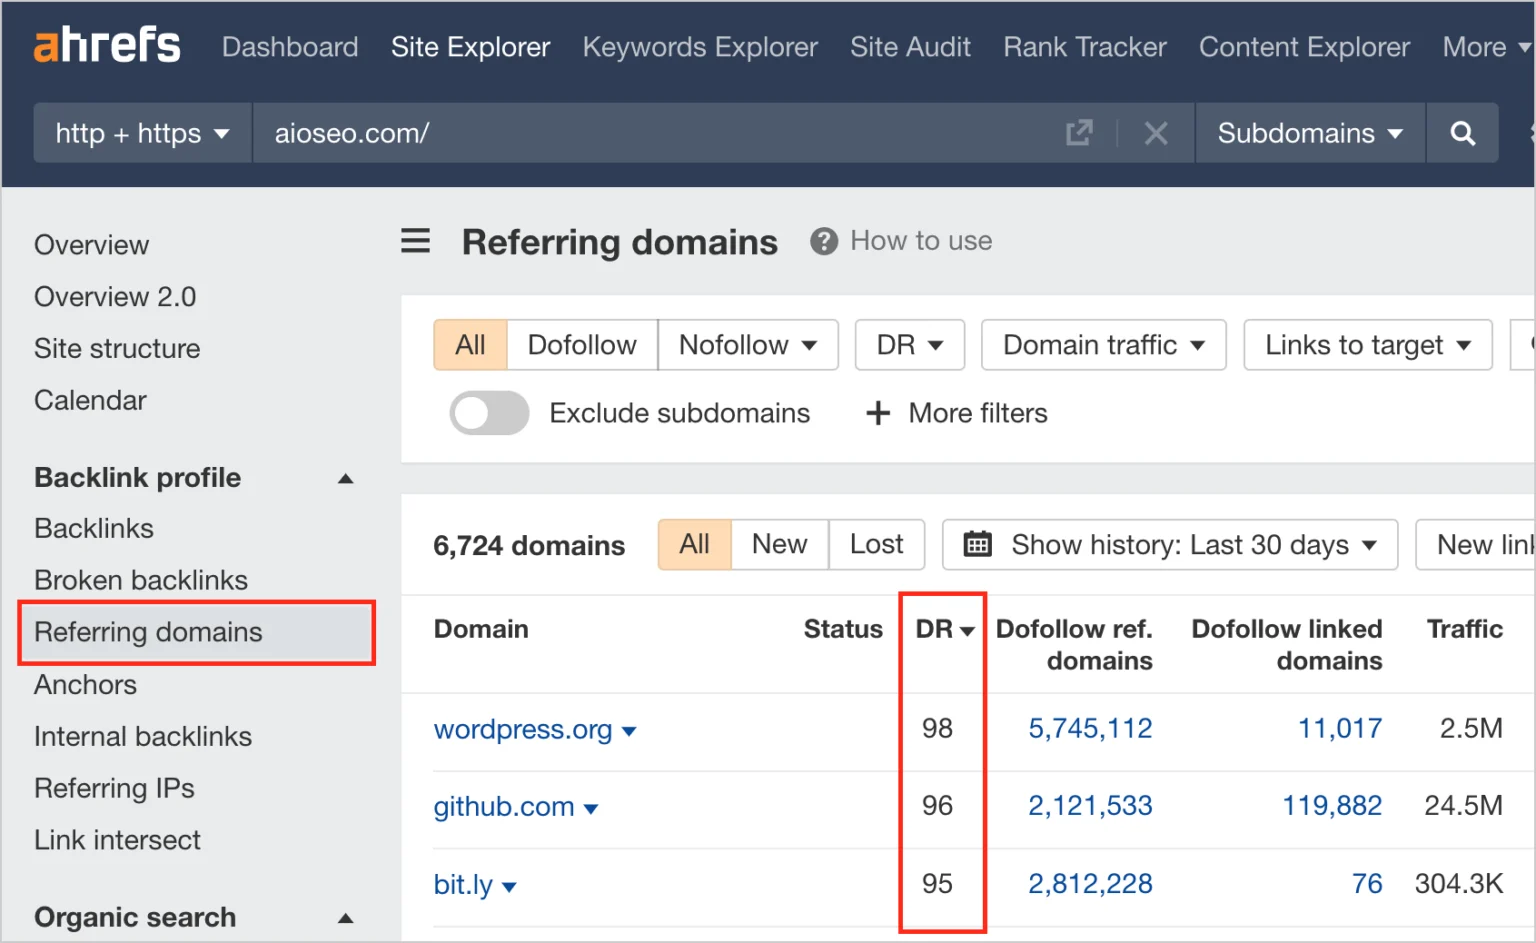Open aioseo.com via the external link icon
The width and height of the screenshot is (1536, 943).
coord(1079,132)
